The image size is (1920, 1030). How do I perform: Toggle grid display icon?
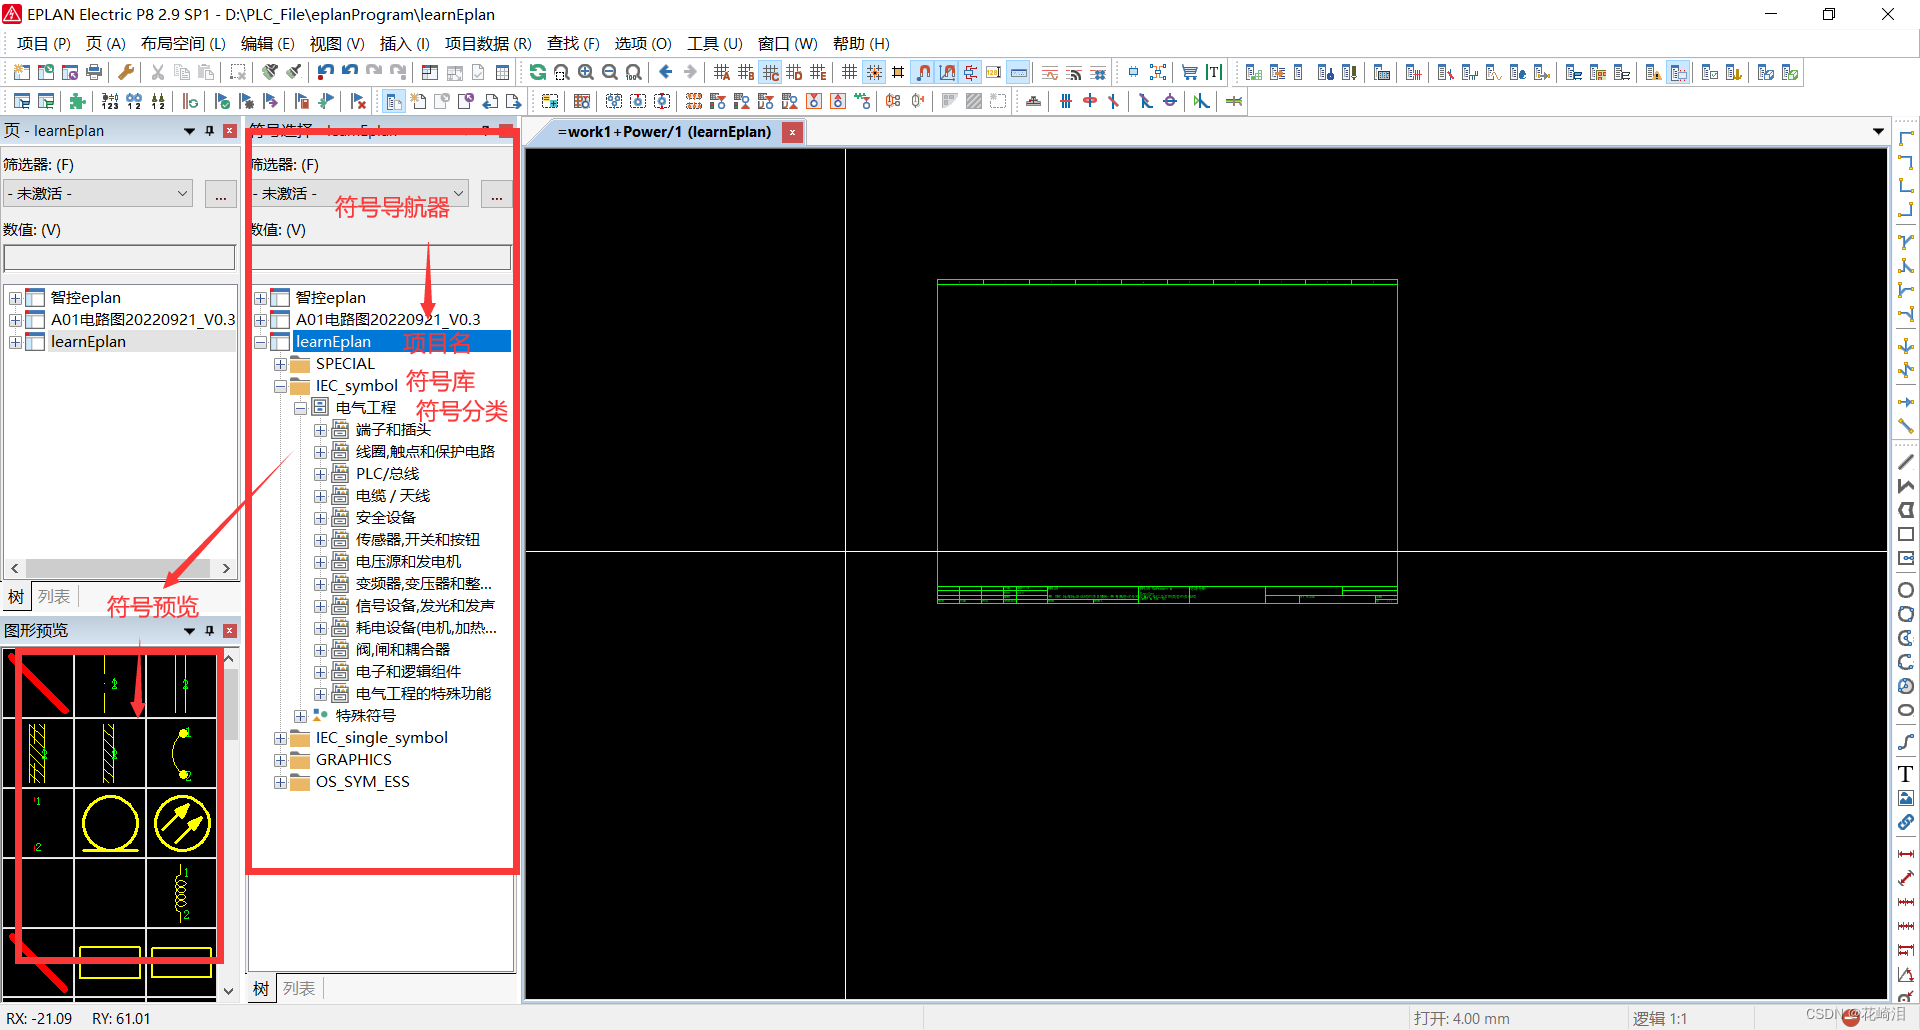tap(850, 72)
